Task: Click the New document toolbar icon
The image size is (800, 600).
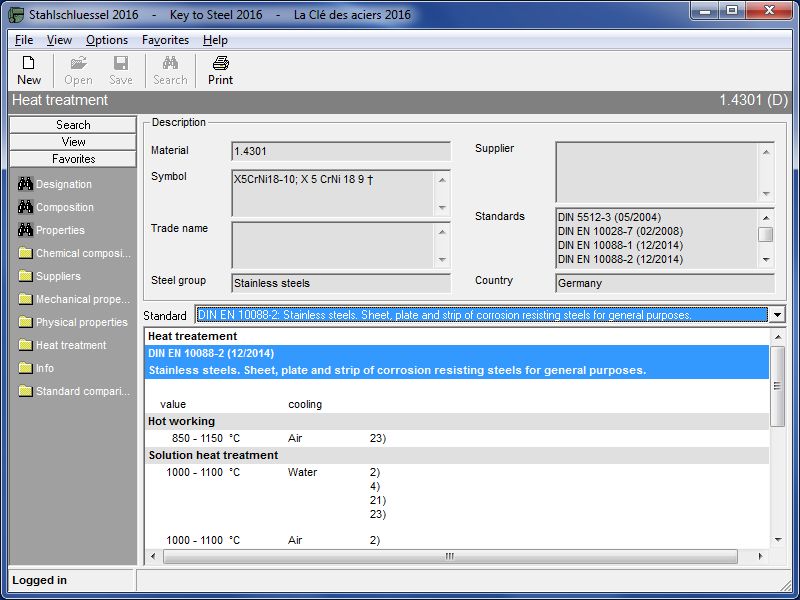Action: (x=29, y=63)
